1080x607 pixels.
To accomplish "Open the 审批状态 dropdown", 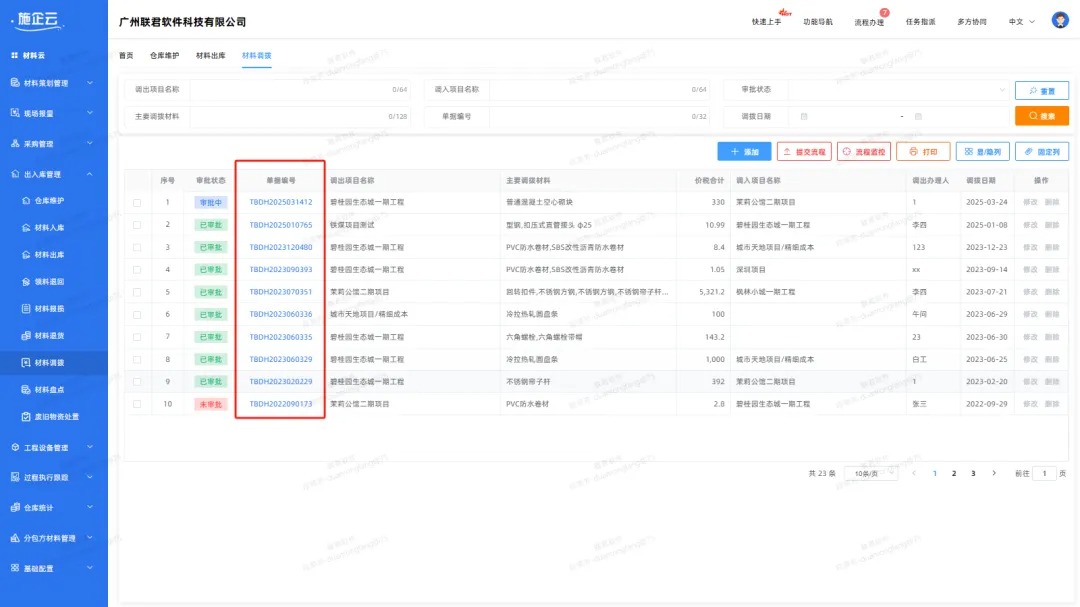I will pyautogui.click(x=897, y=90).
